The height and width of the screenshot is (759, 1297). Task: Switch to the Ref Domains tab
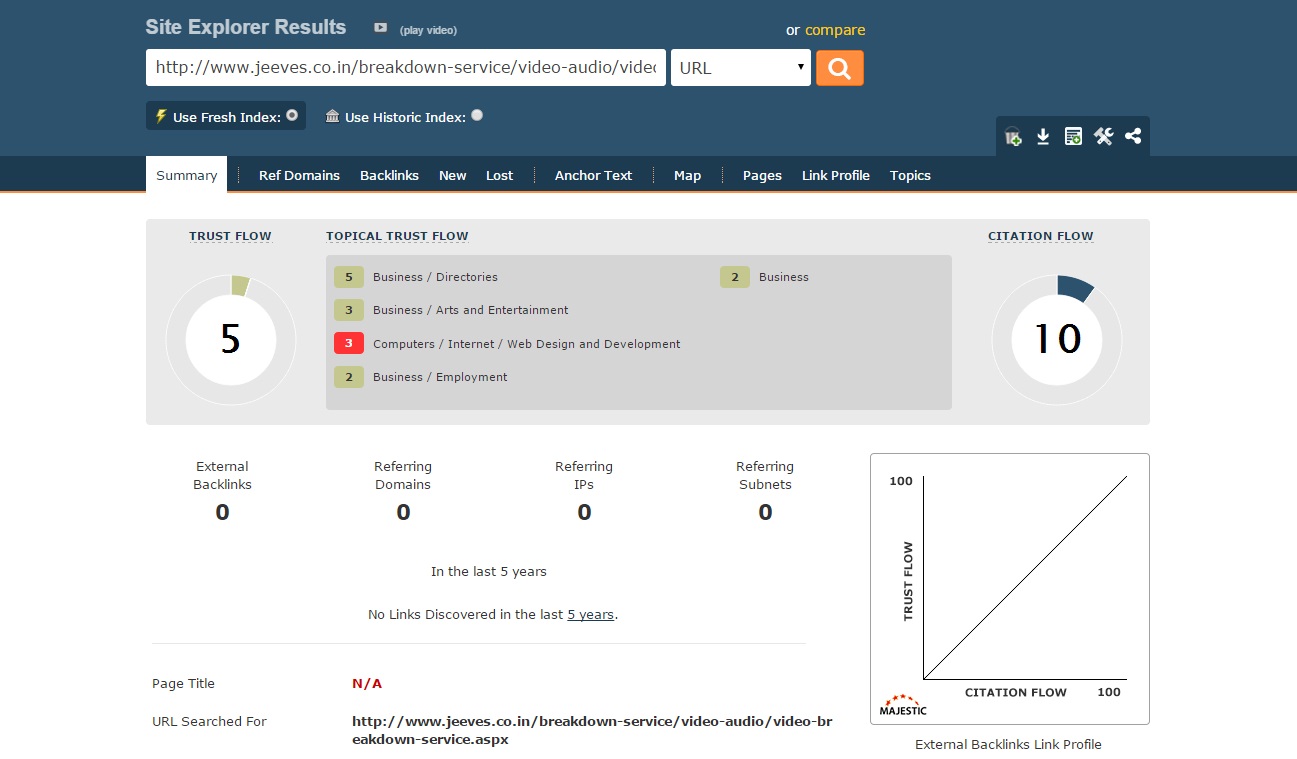[299, 175]
